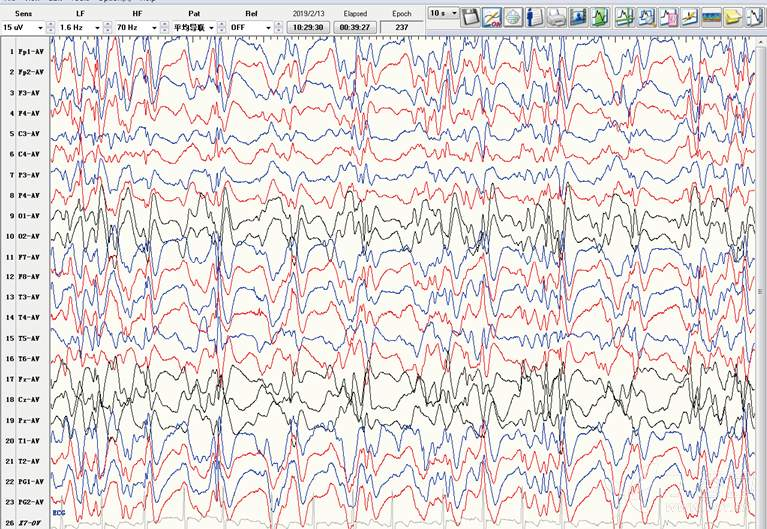Select channel label O1-AV
This screenshot has width=767, height=529.
[x=29, y=216]
